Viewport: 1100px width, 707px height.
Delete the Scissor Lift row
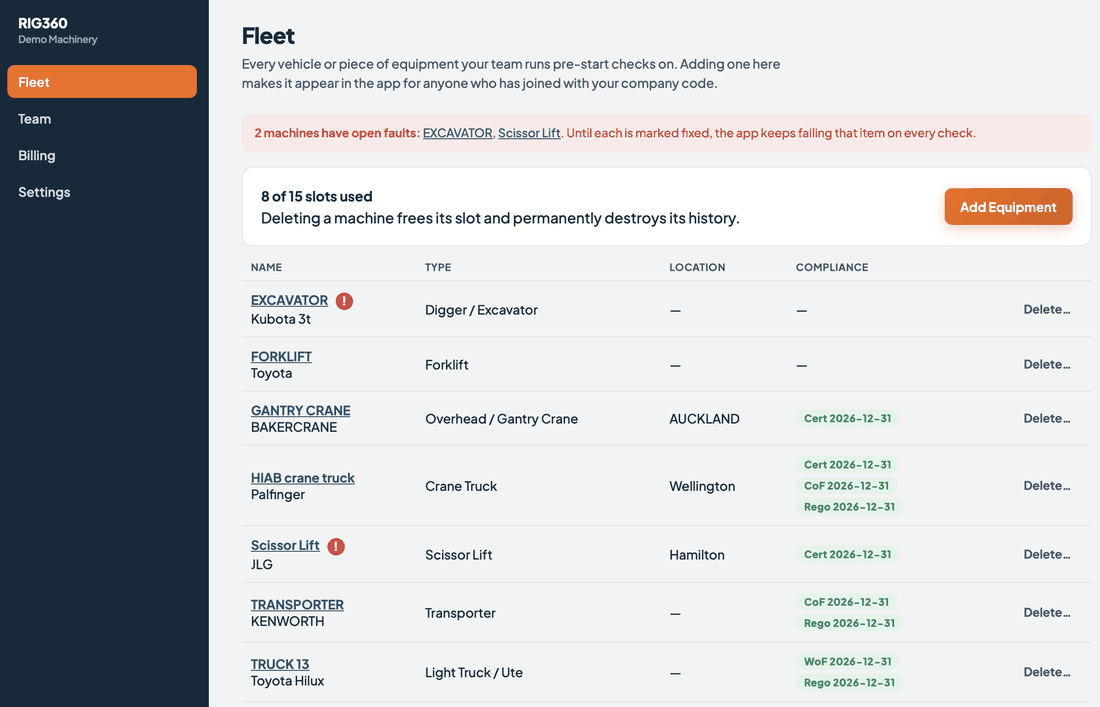[1047, 554]
